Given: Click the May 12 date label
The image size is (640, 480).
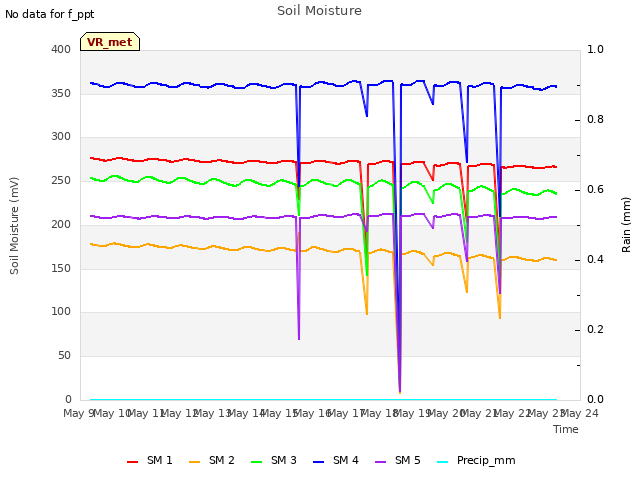Looking at the screenshot, I should [179, 414].
